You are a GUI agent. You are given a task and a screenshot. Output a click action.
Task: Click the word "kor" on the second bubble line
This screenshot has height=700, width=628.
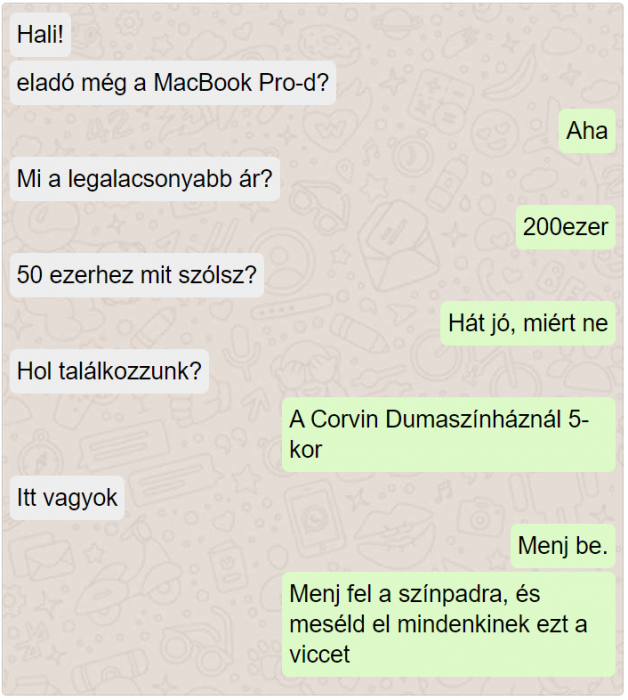pos(306,450)
